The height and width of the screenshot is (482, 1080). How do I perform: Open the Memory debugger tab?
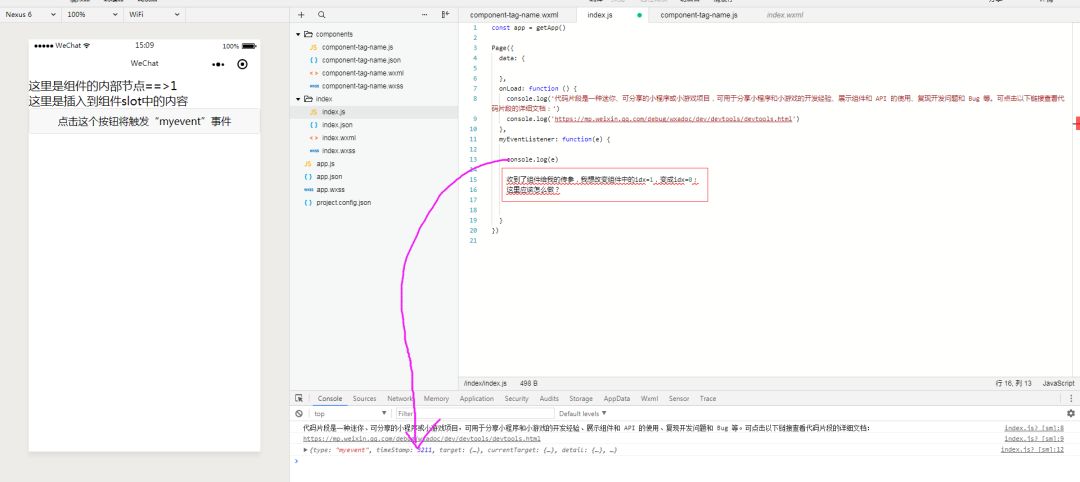[436, 399]
